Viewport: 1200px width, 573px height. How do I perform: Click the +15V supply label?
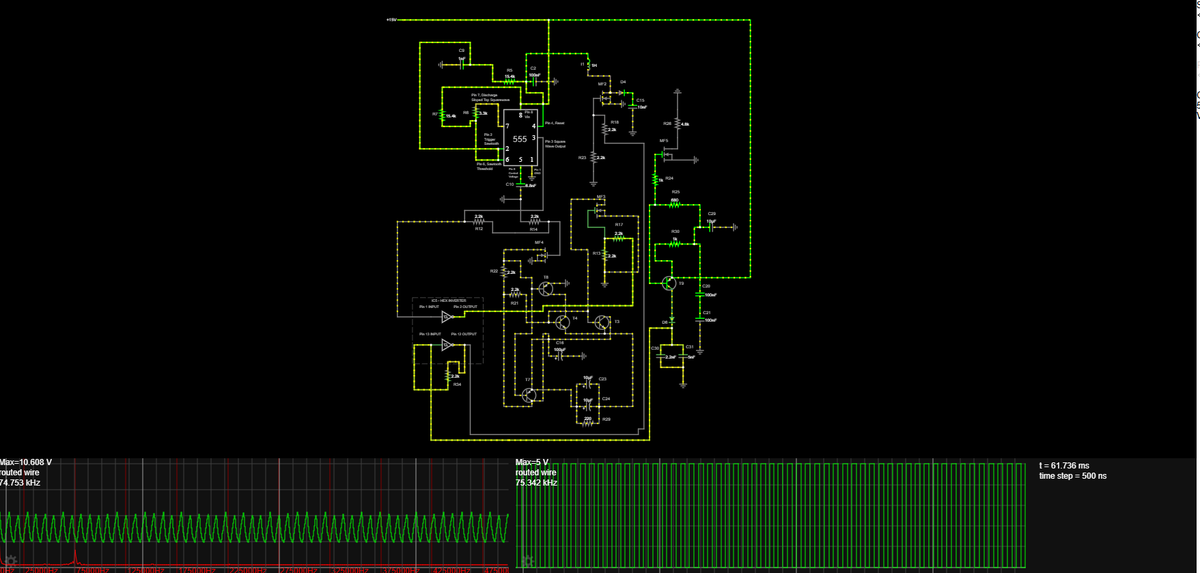(x=391, y=18)
